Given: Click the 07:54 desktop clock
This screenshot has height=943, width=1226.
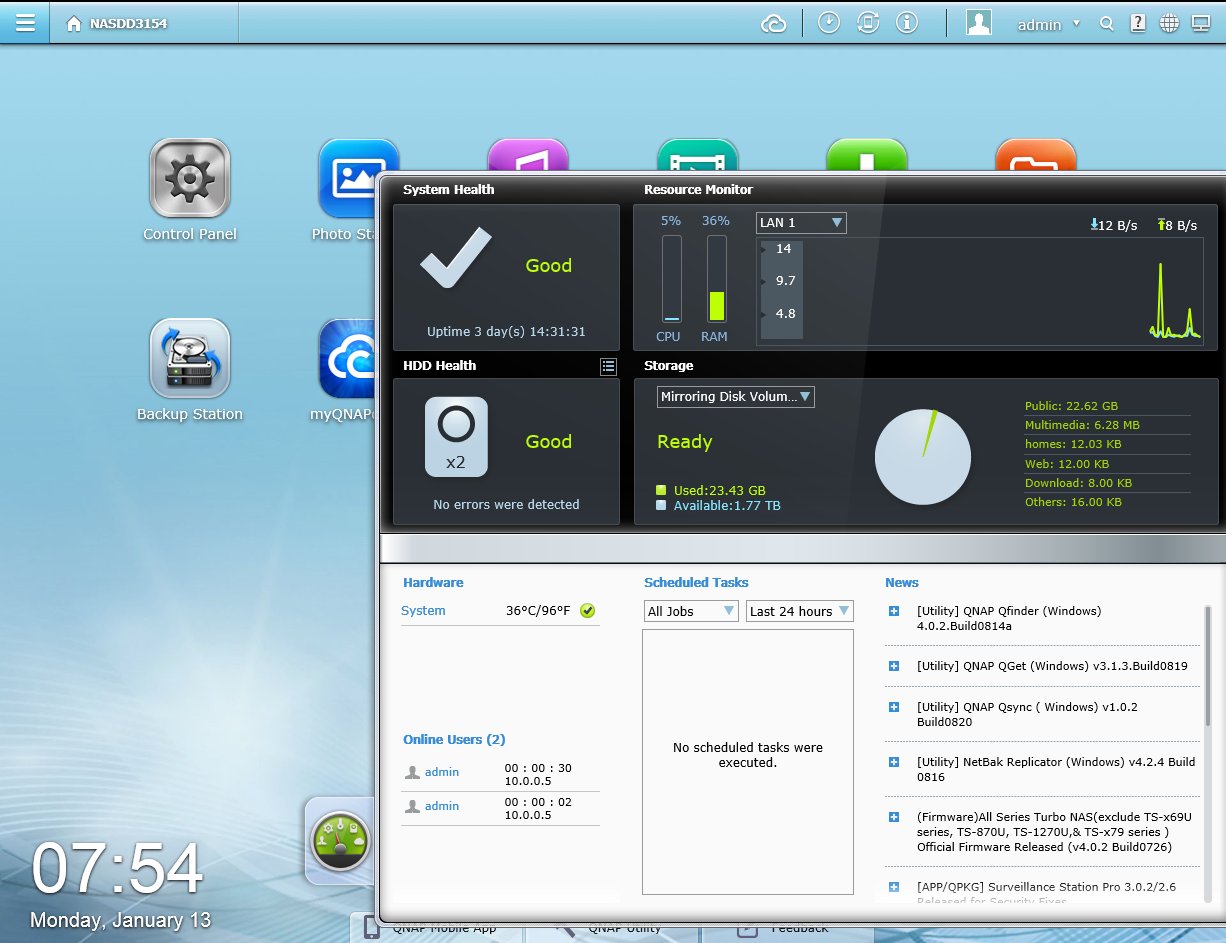Looking at the screenshot, I should tap(118, 869).
